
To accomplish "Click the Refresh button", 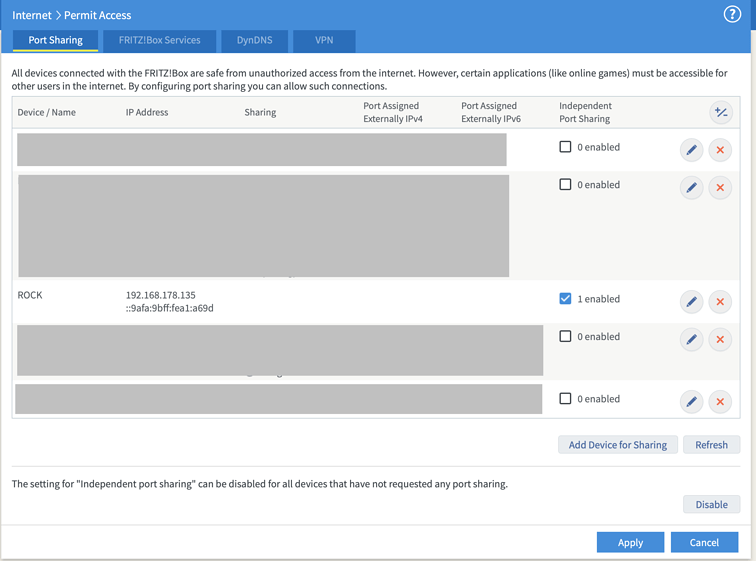I will tap(711, 445).
